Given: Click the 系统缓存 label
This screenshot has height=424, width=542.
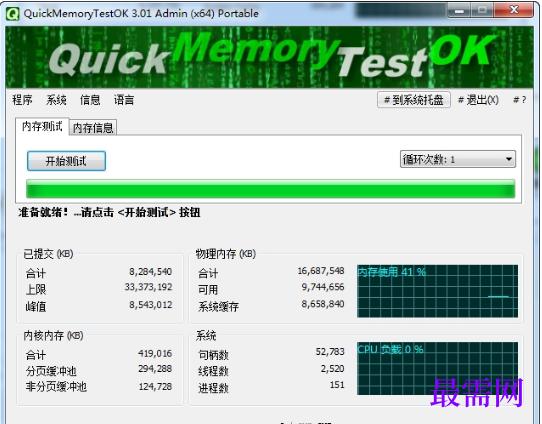Looking at the screenshot, I should [x=218, y=307].
